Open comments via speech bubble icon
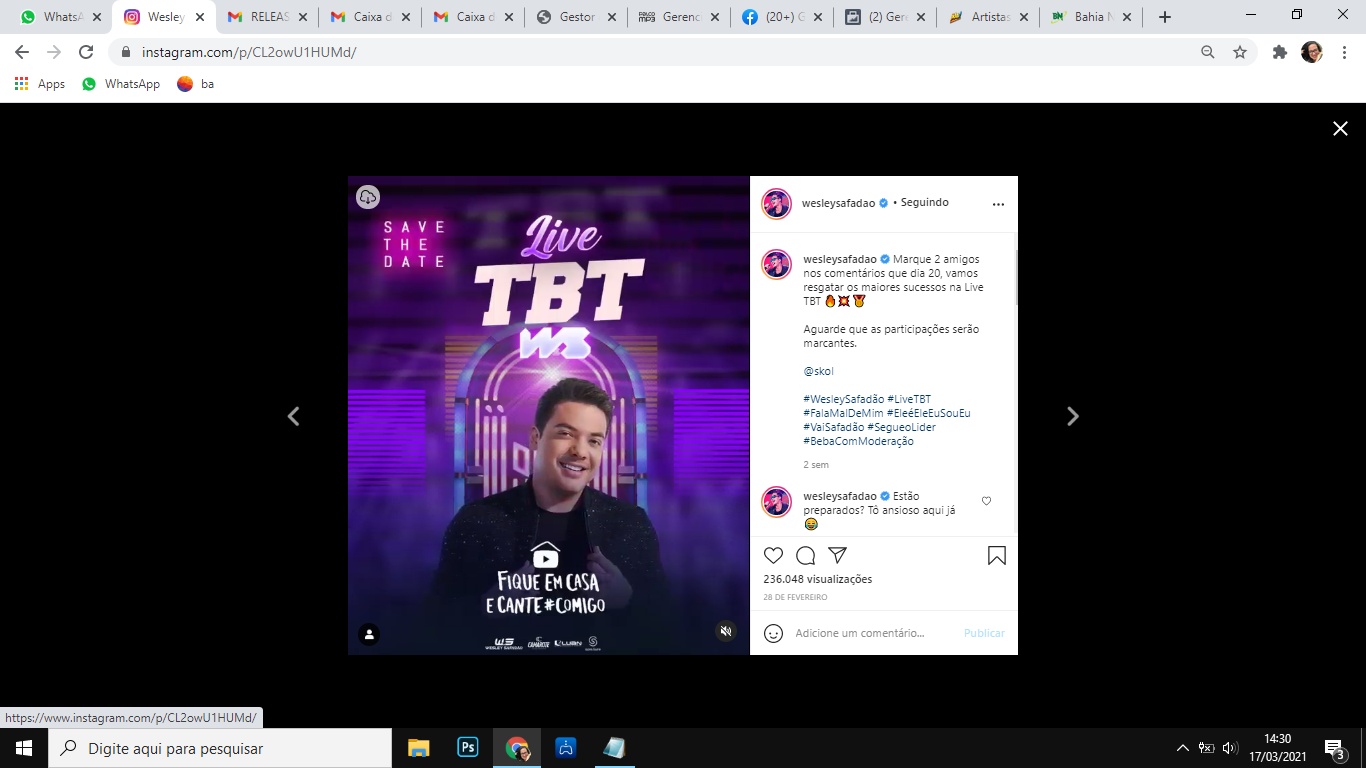Screen dimensions: 1366x768 805,556
